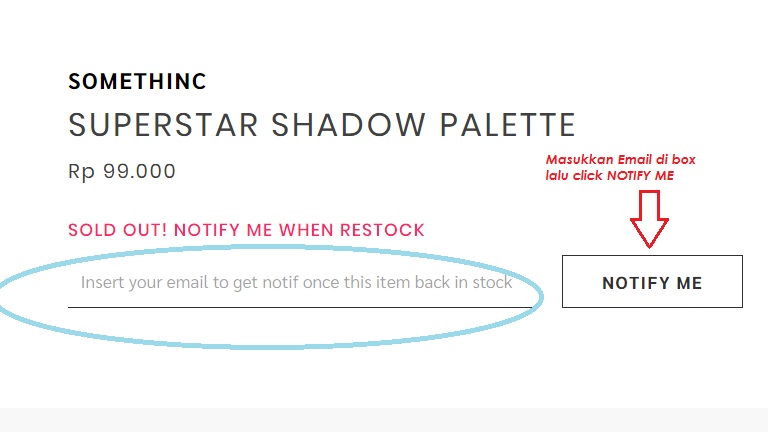Click the Insert your email placeholder text

pyautogui.click(x=296, y=283)
